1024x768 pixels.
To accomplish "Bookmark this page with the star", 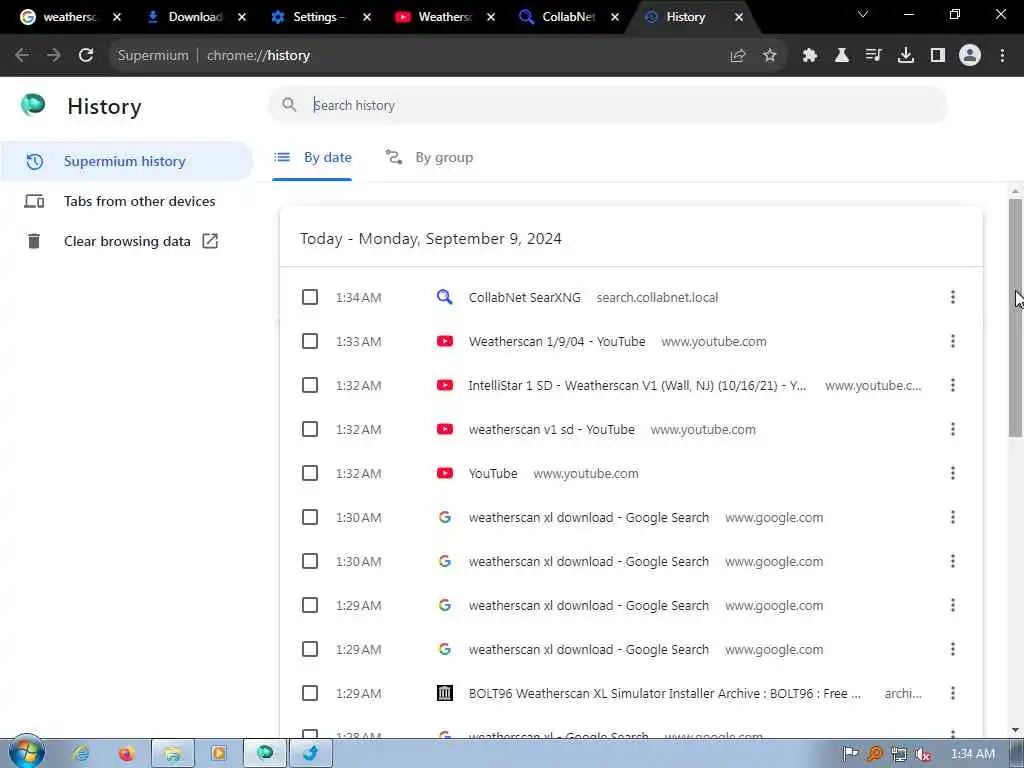I will click(x=770, y=56).
